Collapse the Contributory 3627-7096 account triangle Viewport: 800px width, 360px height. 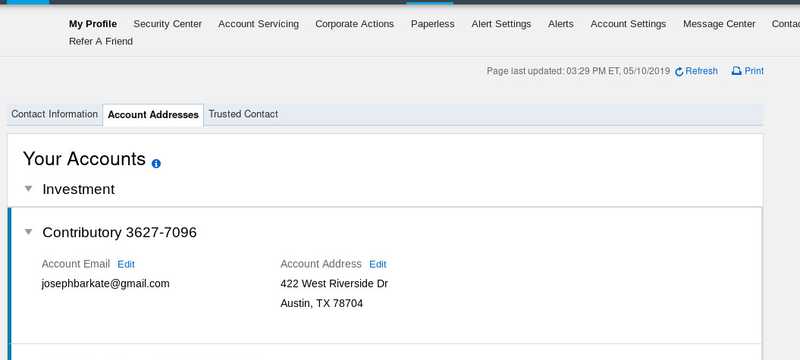point(29,232)
